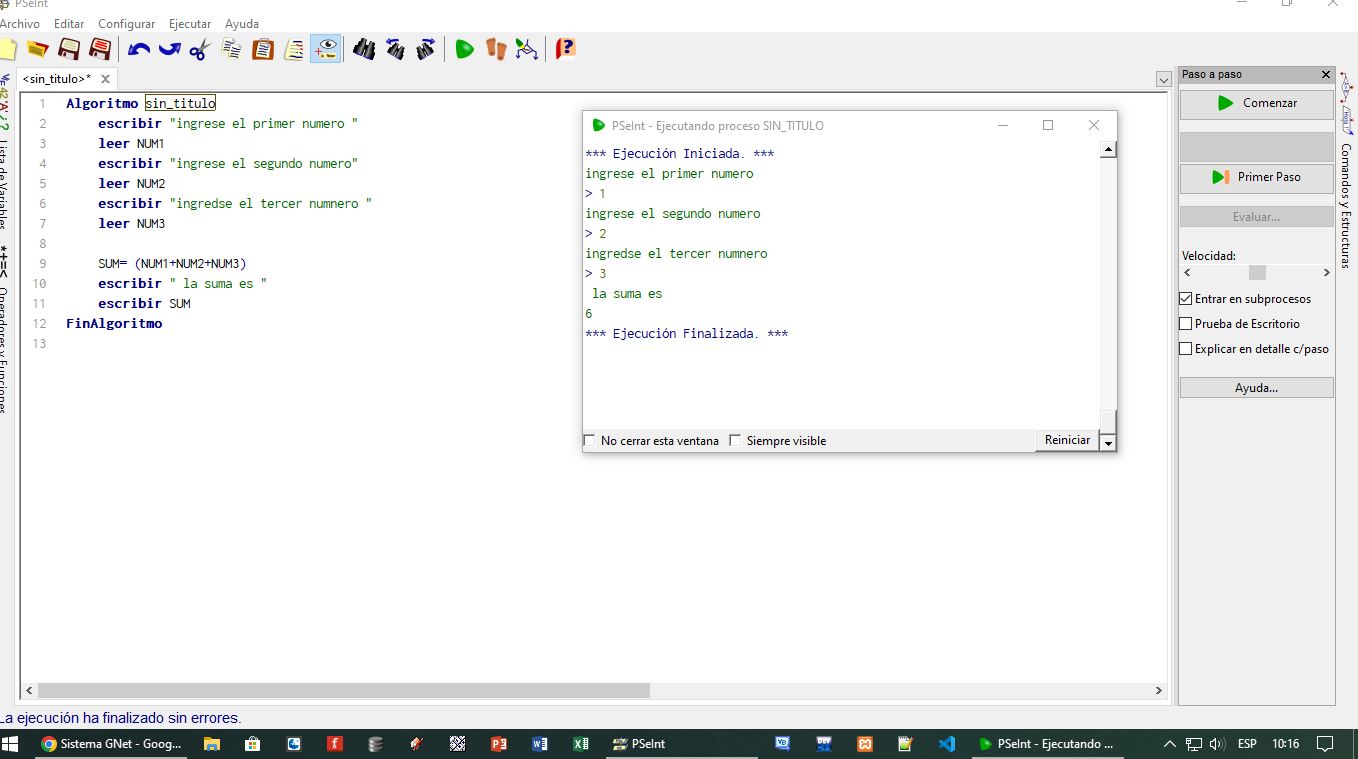Open the help book icon
The image size is (1358, 759).
(566, 48)
